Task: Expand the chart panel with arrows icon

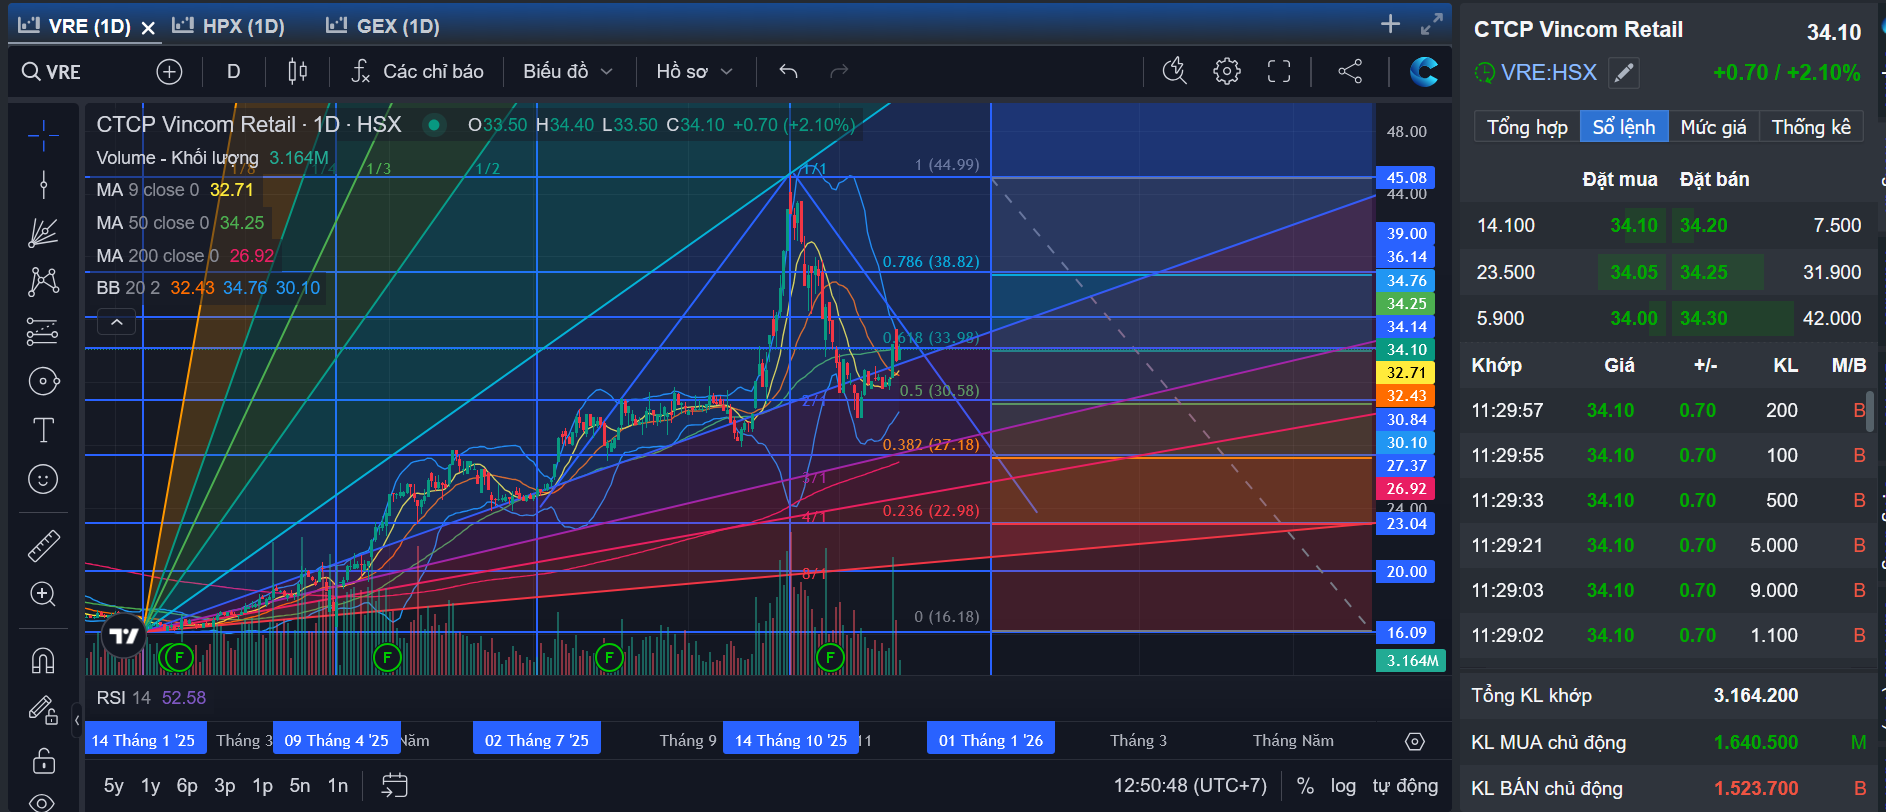Action: [1432, 24]
